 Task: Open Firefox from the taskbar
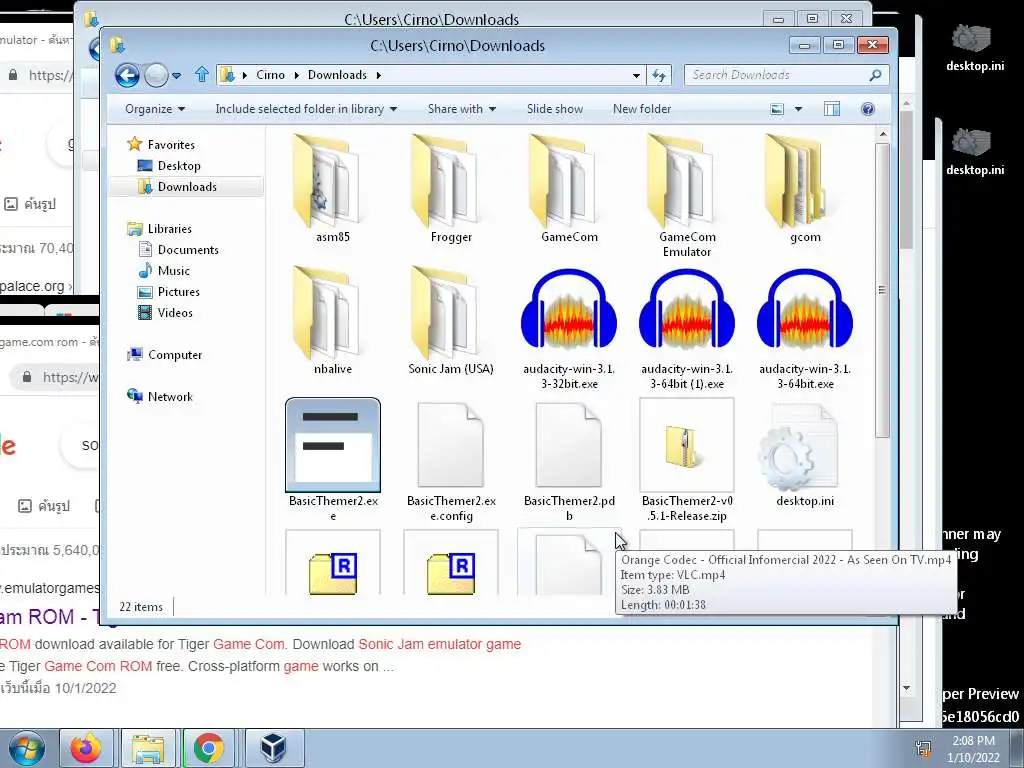pyautogui.click(x=86, y=748)
